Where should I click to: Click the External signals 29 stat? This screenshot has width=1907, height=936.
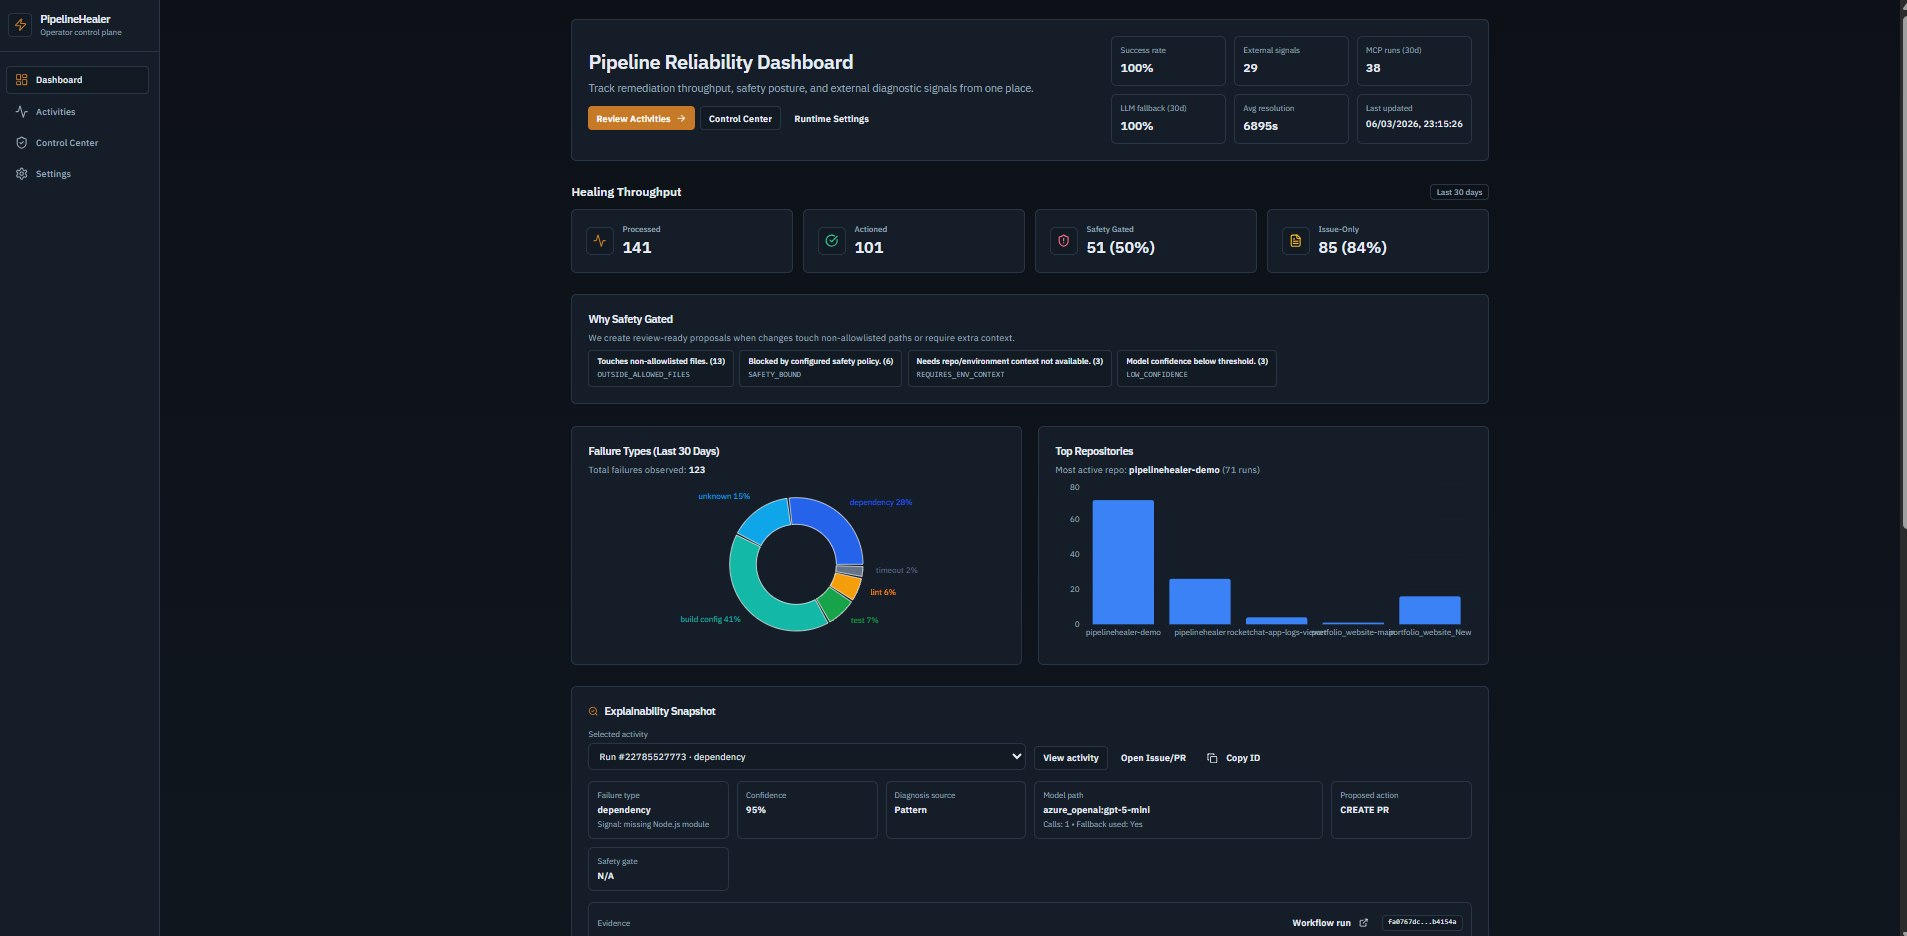[x=1291, y=61]
